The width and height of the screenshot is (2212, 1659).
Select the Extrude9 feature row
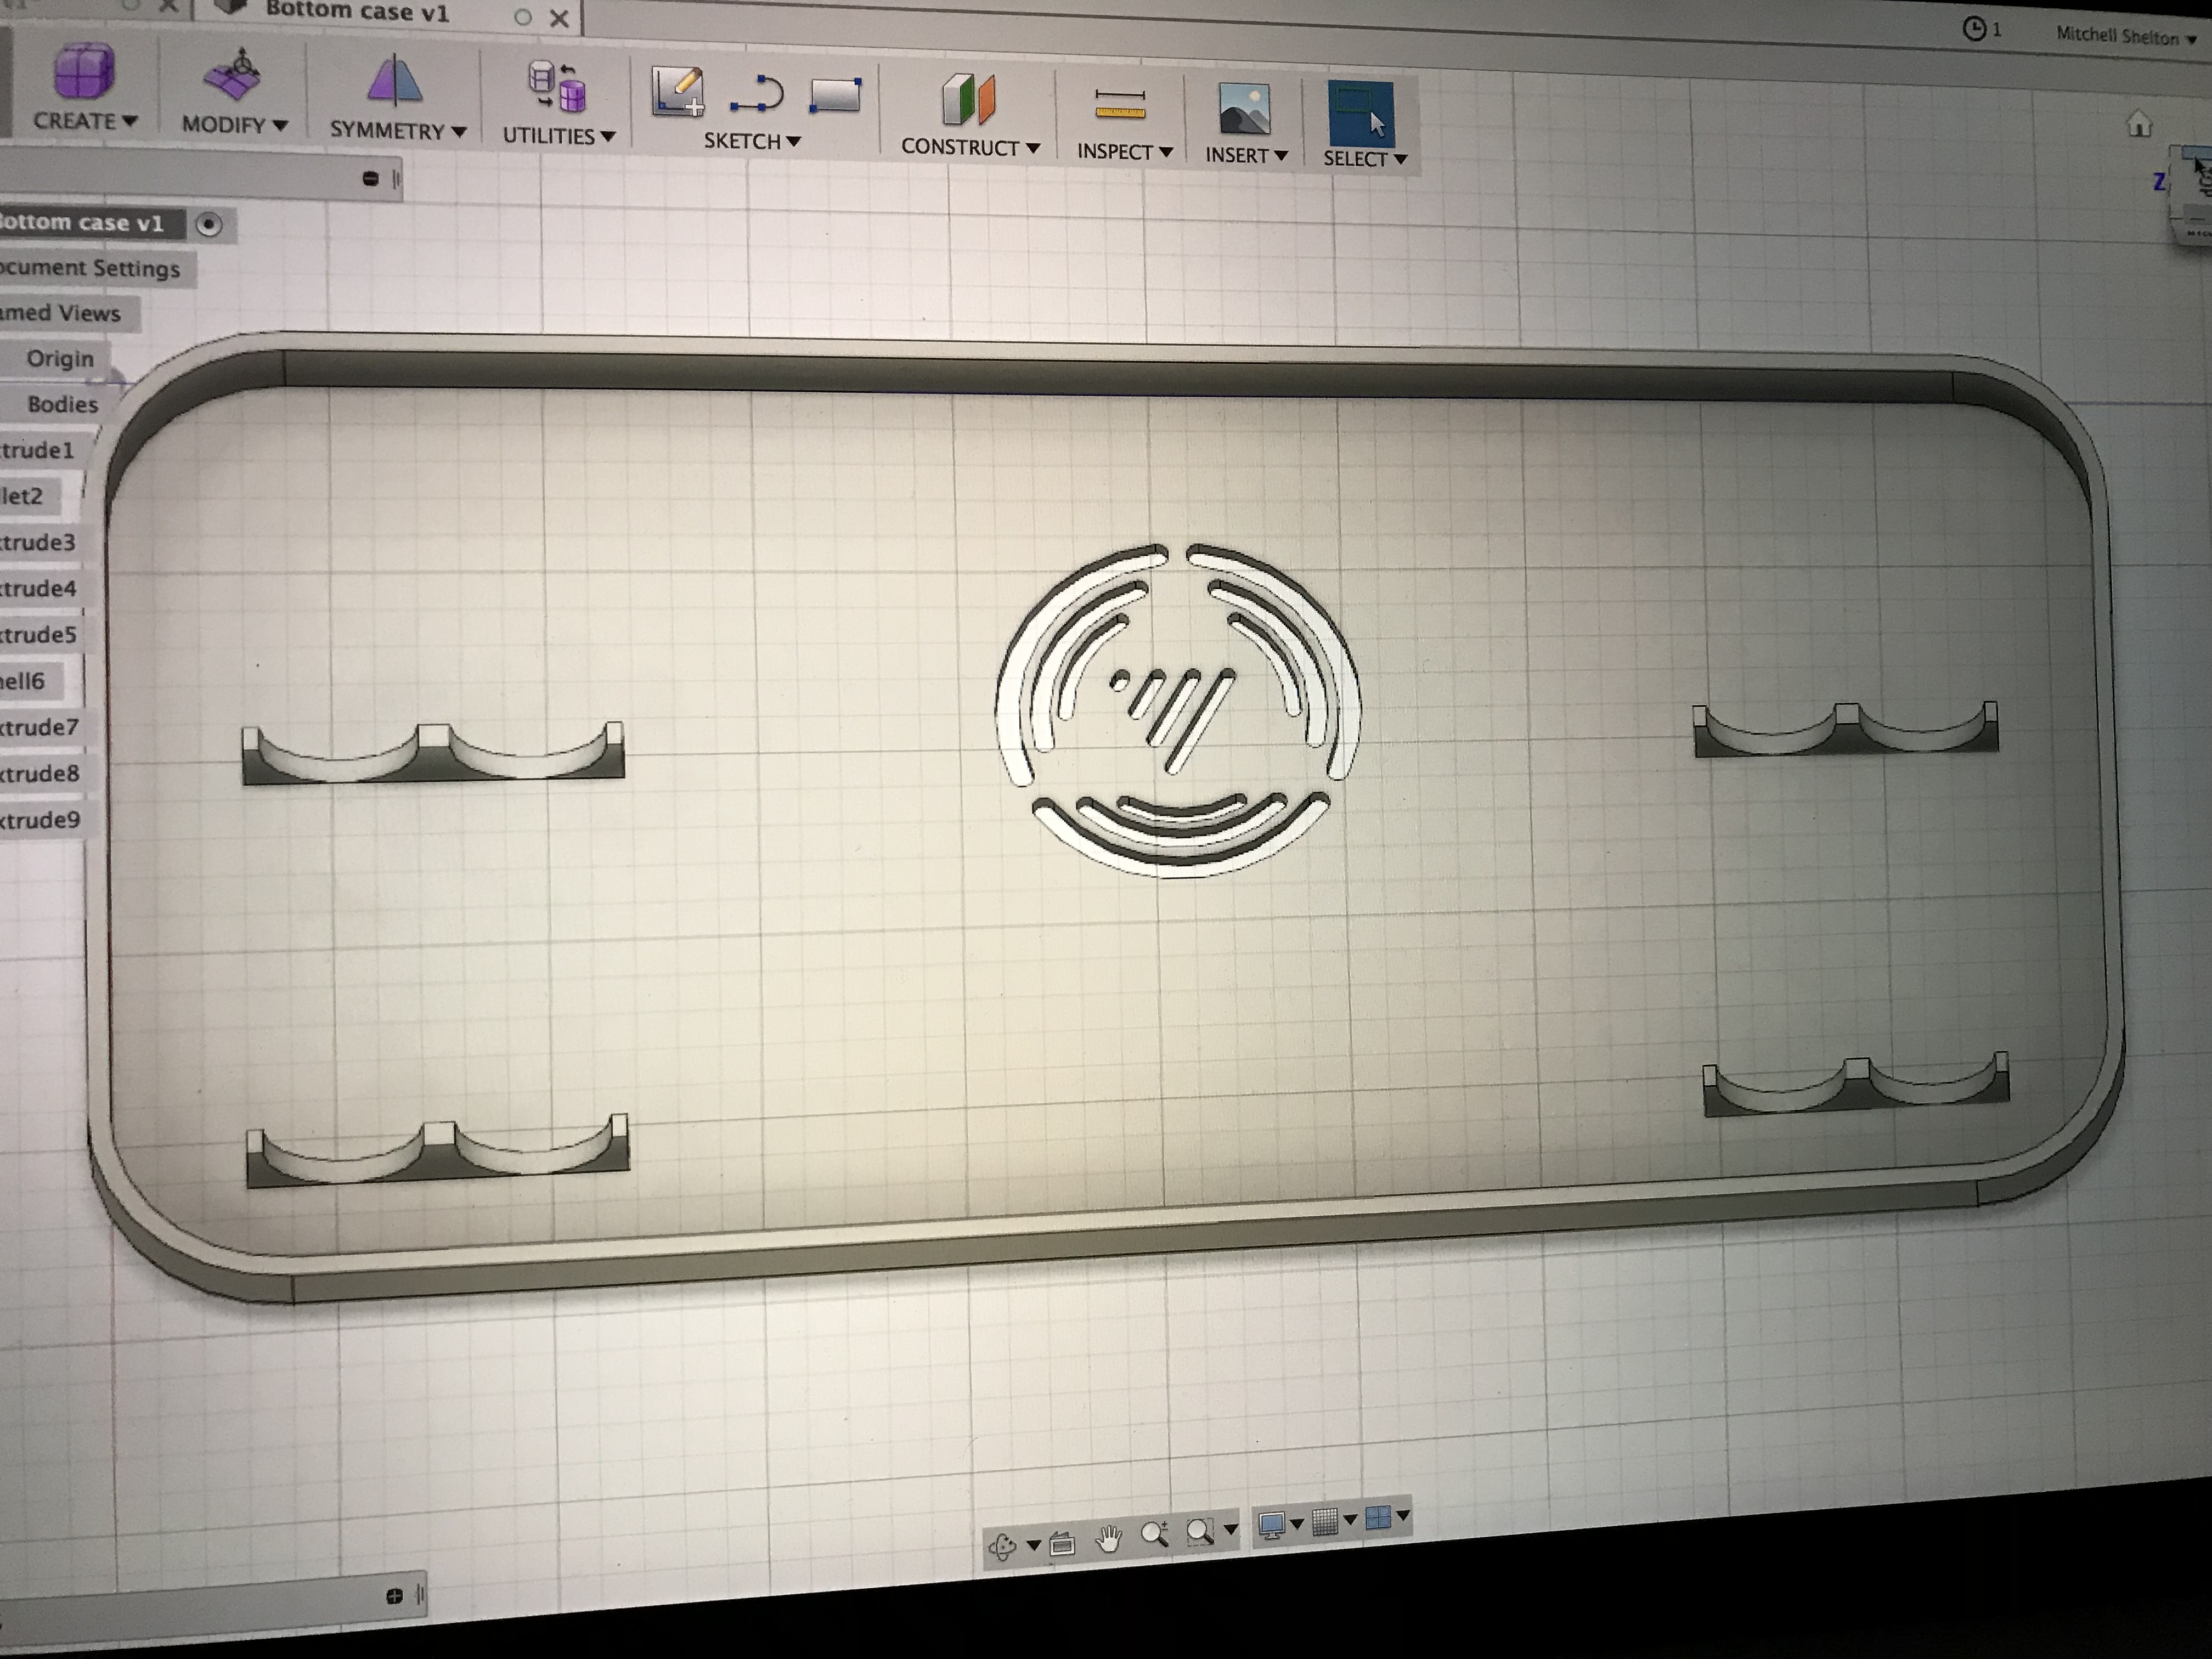tap(40, 820)
